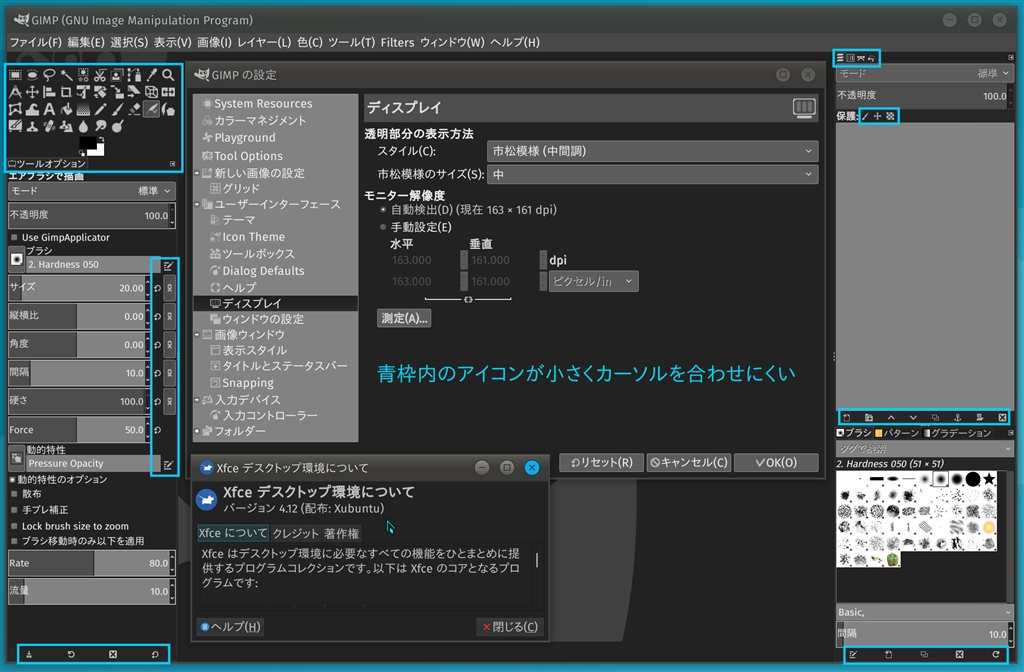Click the リセット(R) reset button

[601, 462]
